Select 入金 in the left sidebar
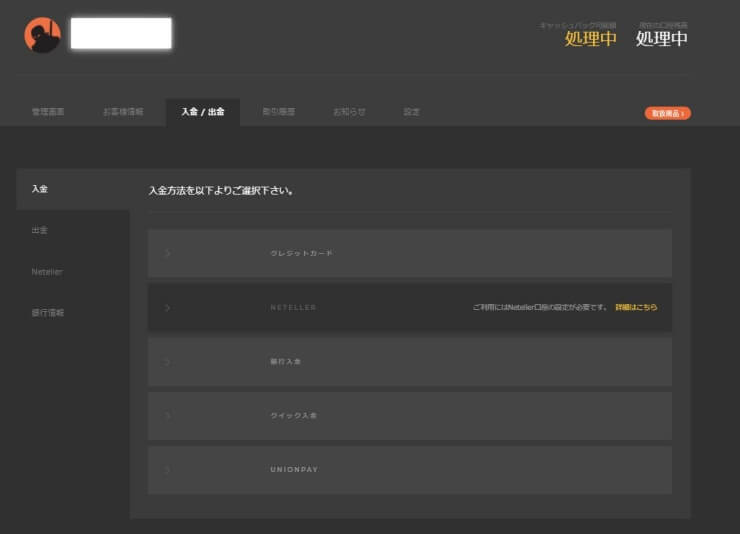740x534 pixels. coord(40,189)
